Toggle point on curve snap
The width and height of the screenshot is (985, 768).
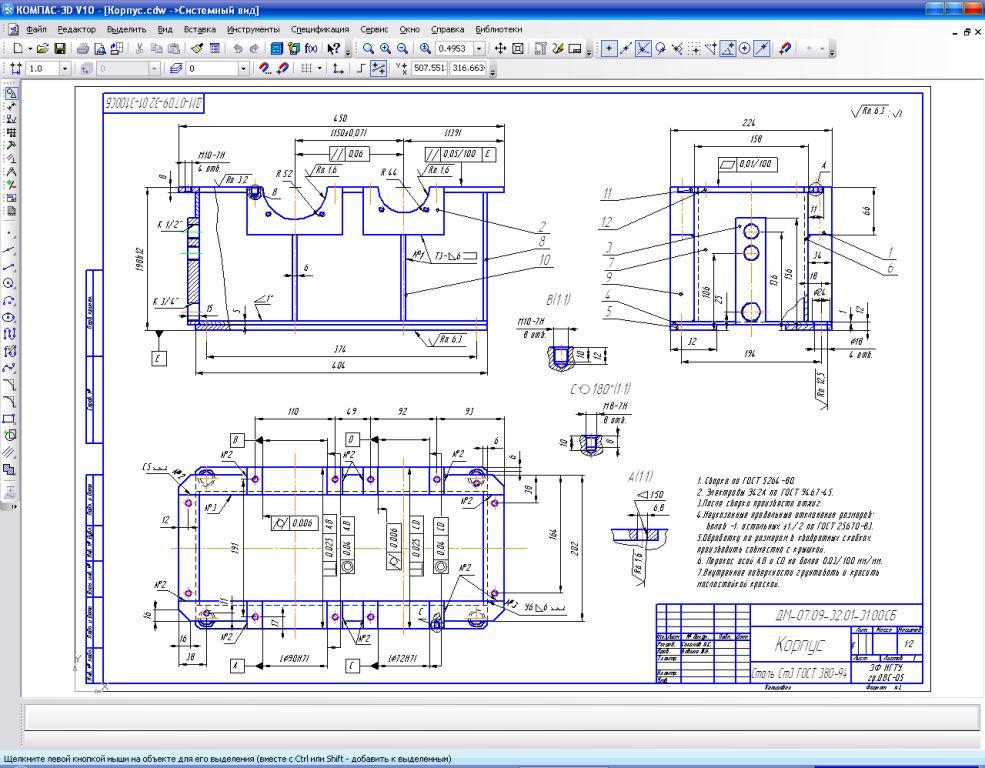pyautogui.click(x=761, y=48)
